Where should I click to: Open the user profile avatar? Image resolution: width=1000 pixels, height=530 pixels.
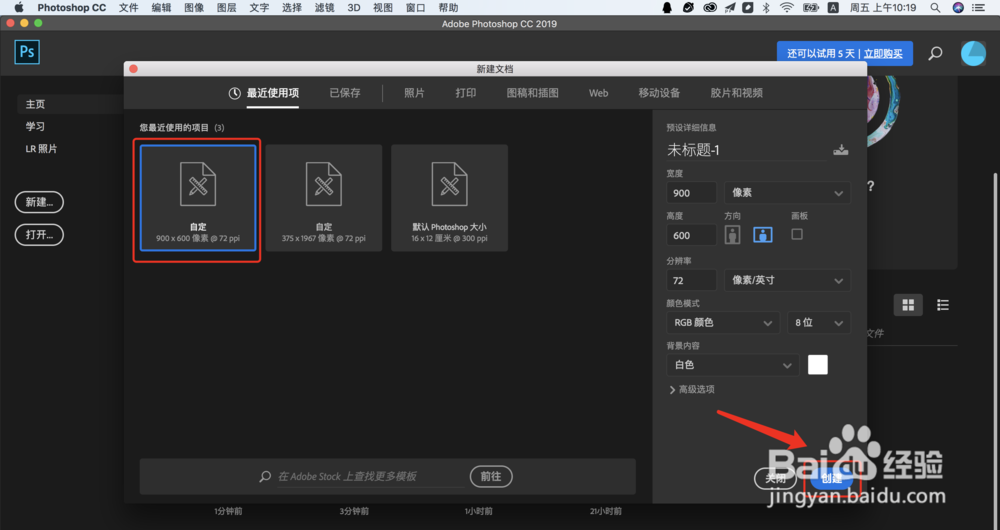coord(973,54)
